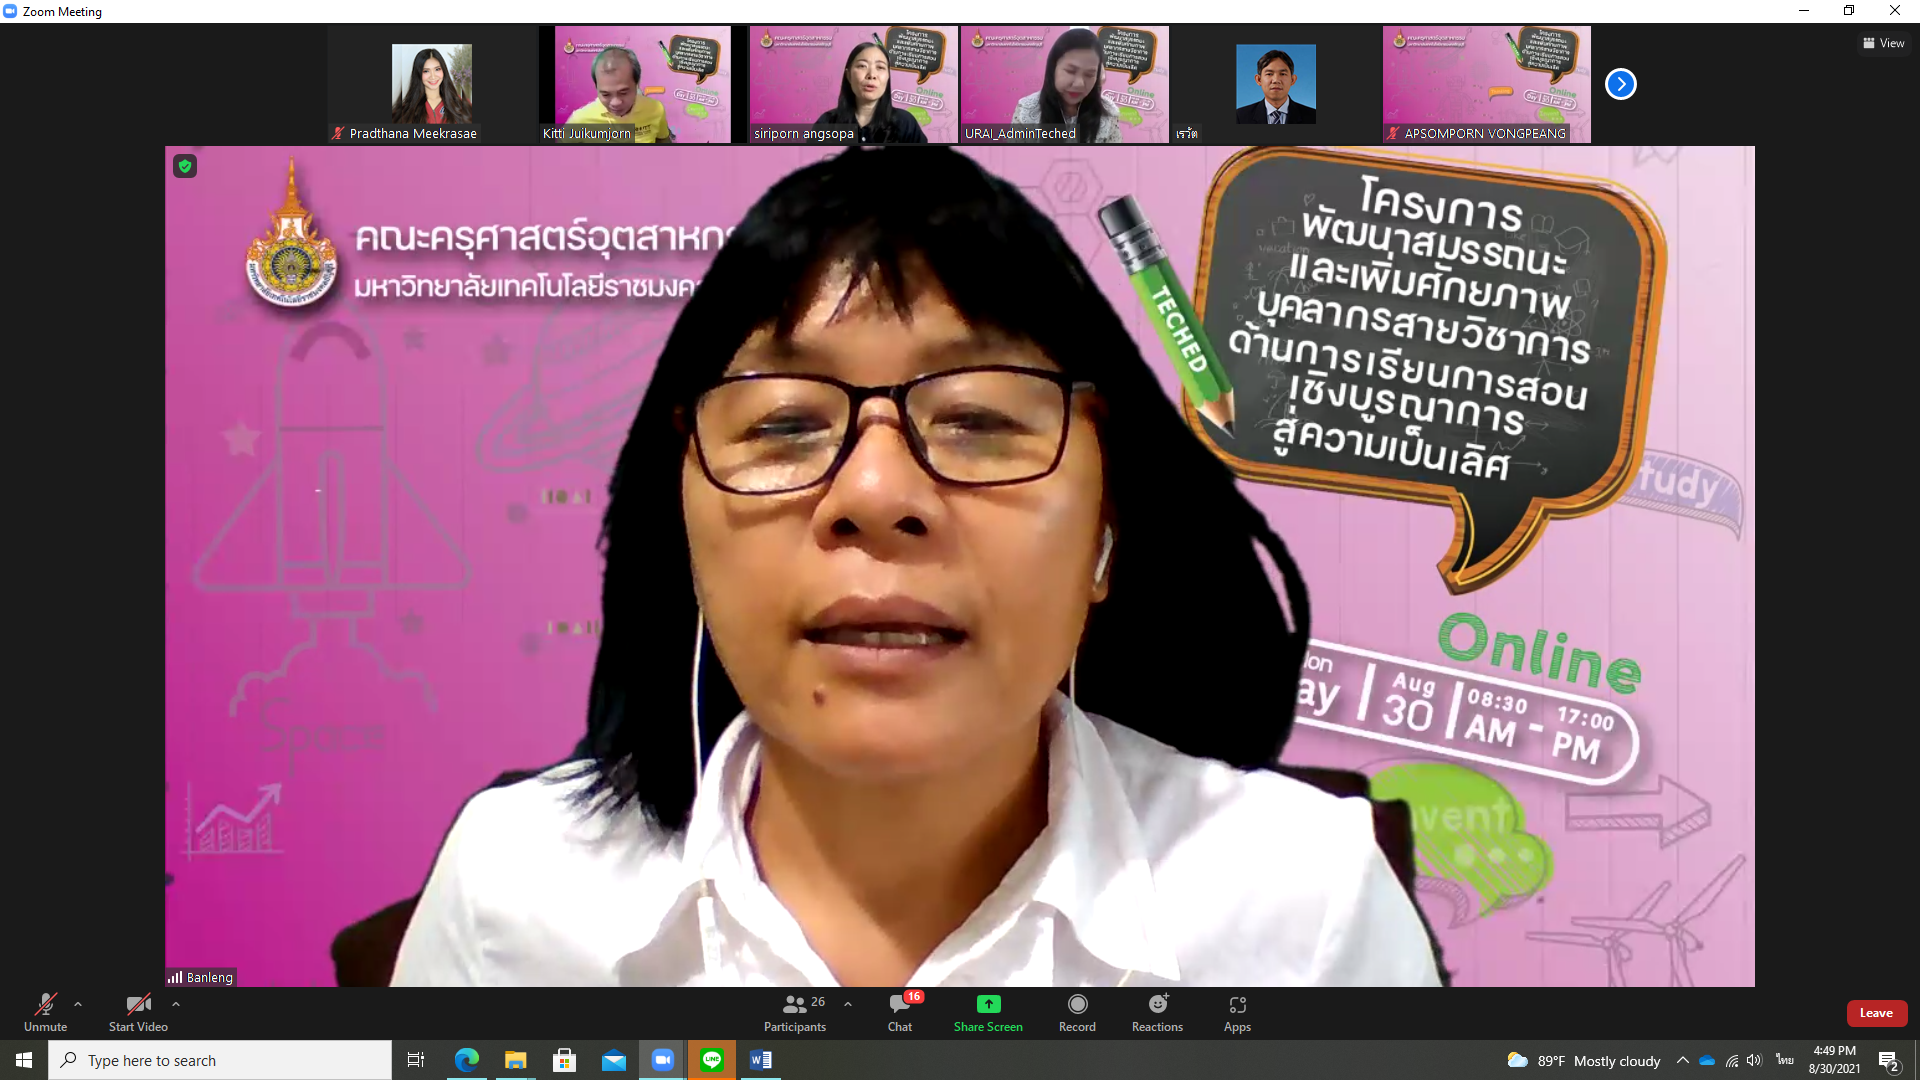1920x1080 pixels.
Task: Open weather widget showing 89°F
Action: [x=1583, y=1060]
